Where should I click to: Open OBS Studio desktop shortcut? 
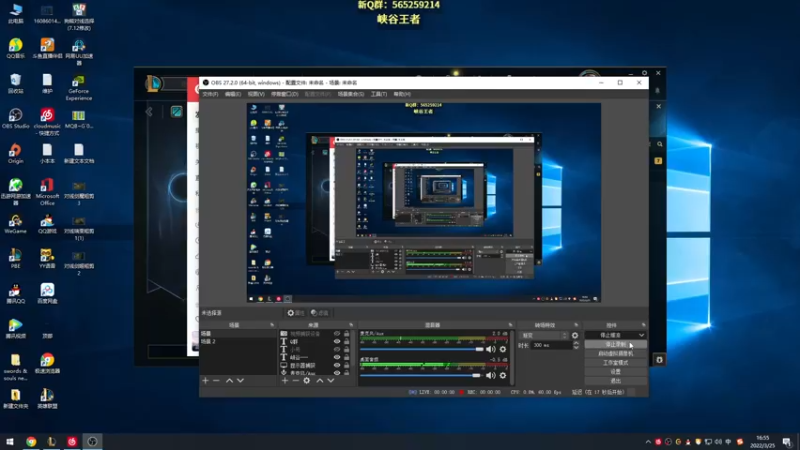(15, 118)
